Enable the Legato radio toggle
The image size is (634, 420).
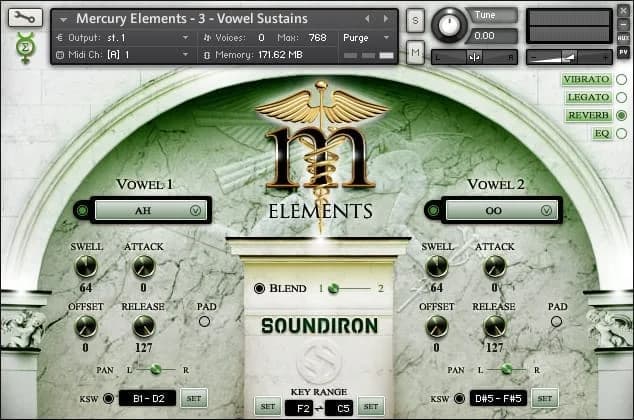pyautogui.click(x=621, y=97)
